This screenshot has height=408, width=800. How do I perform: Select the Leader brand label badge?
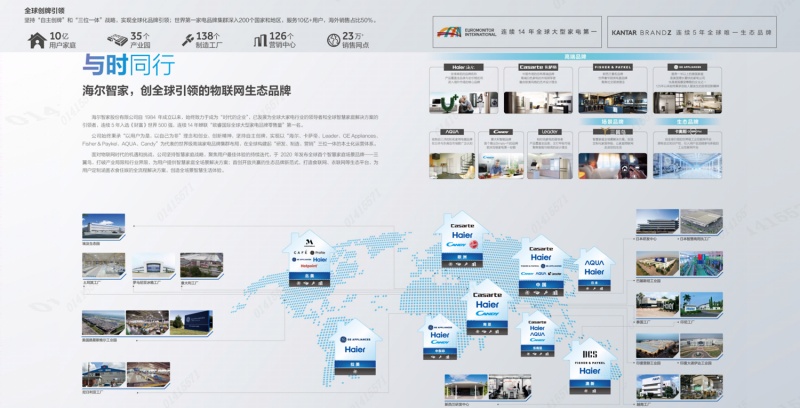pyautogui.click(x=550, y=132)
